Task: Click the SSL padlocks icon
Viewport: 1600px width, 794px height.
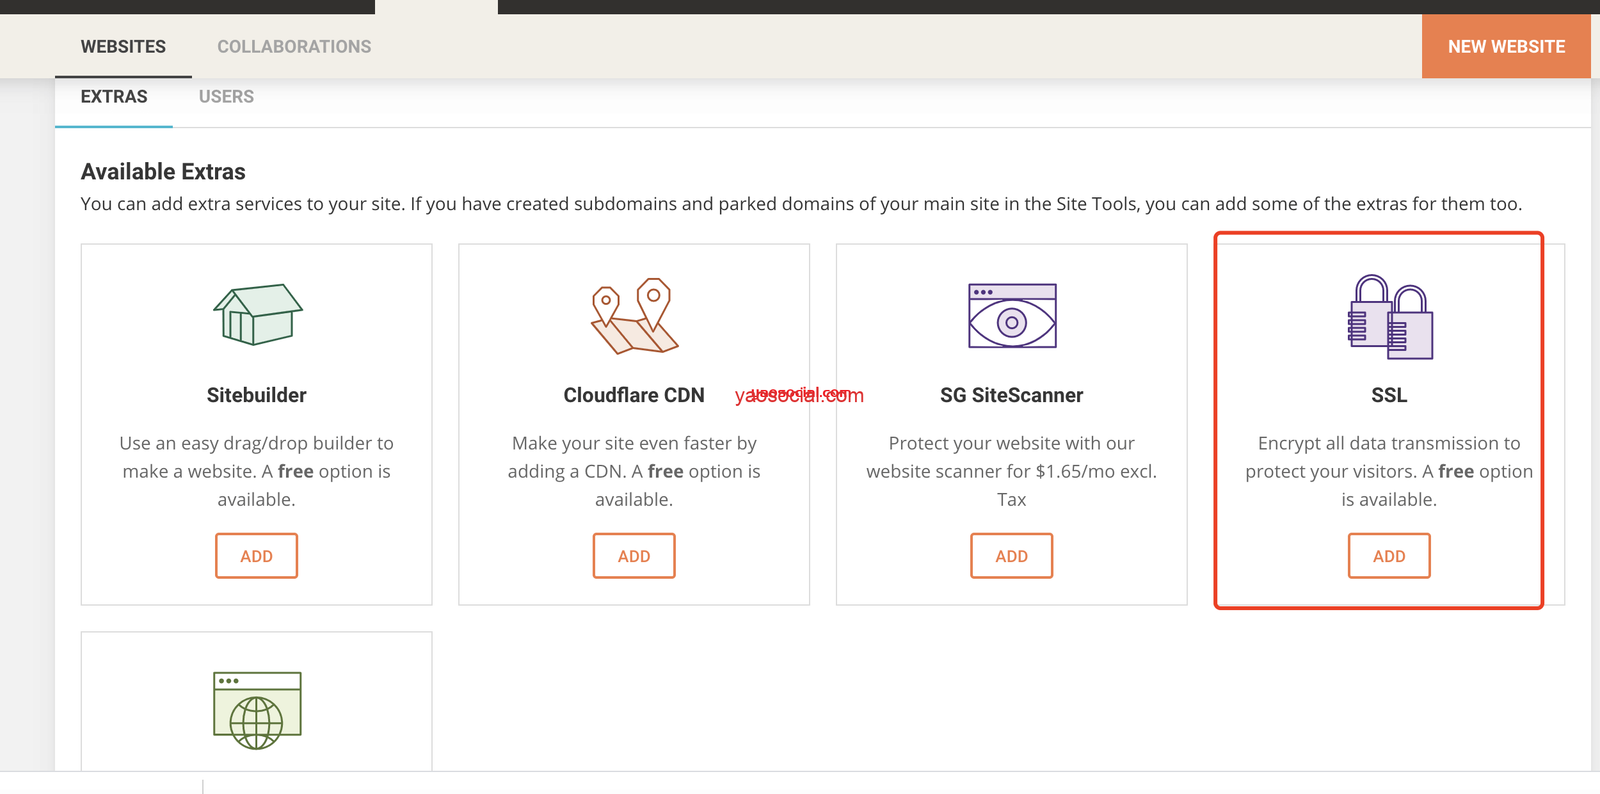Action: coord(1389,317)
